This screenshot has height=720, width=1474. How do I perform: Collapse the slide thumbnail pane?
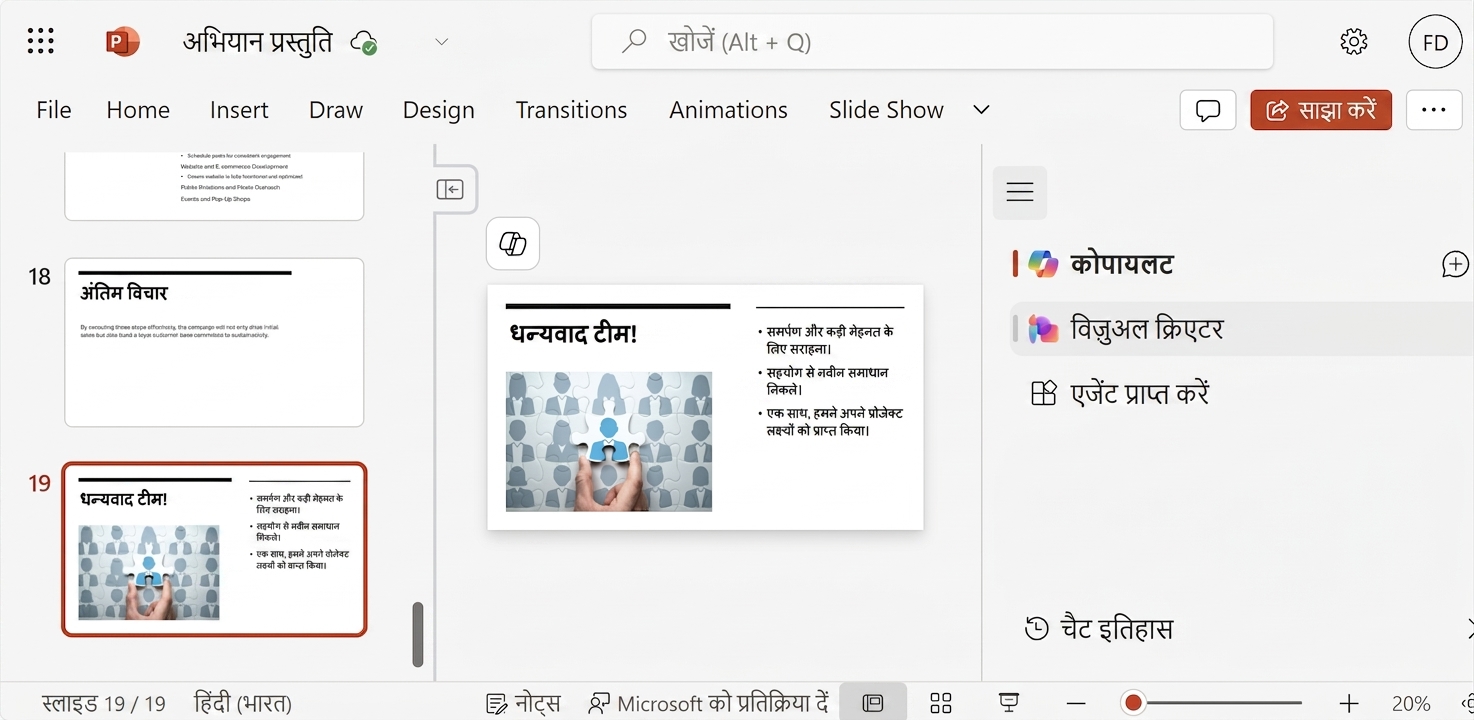point(450,189)
